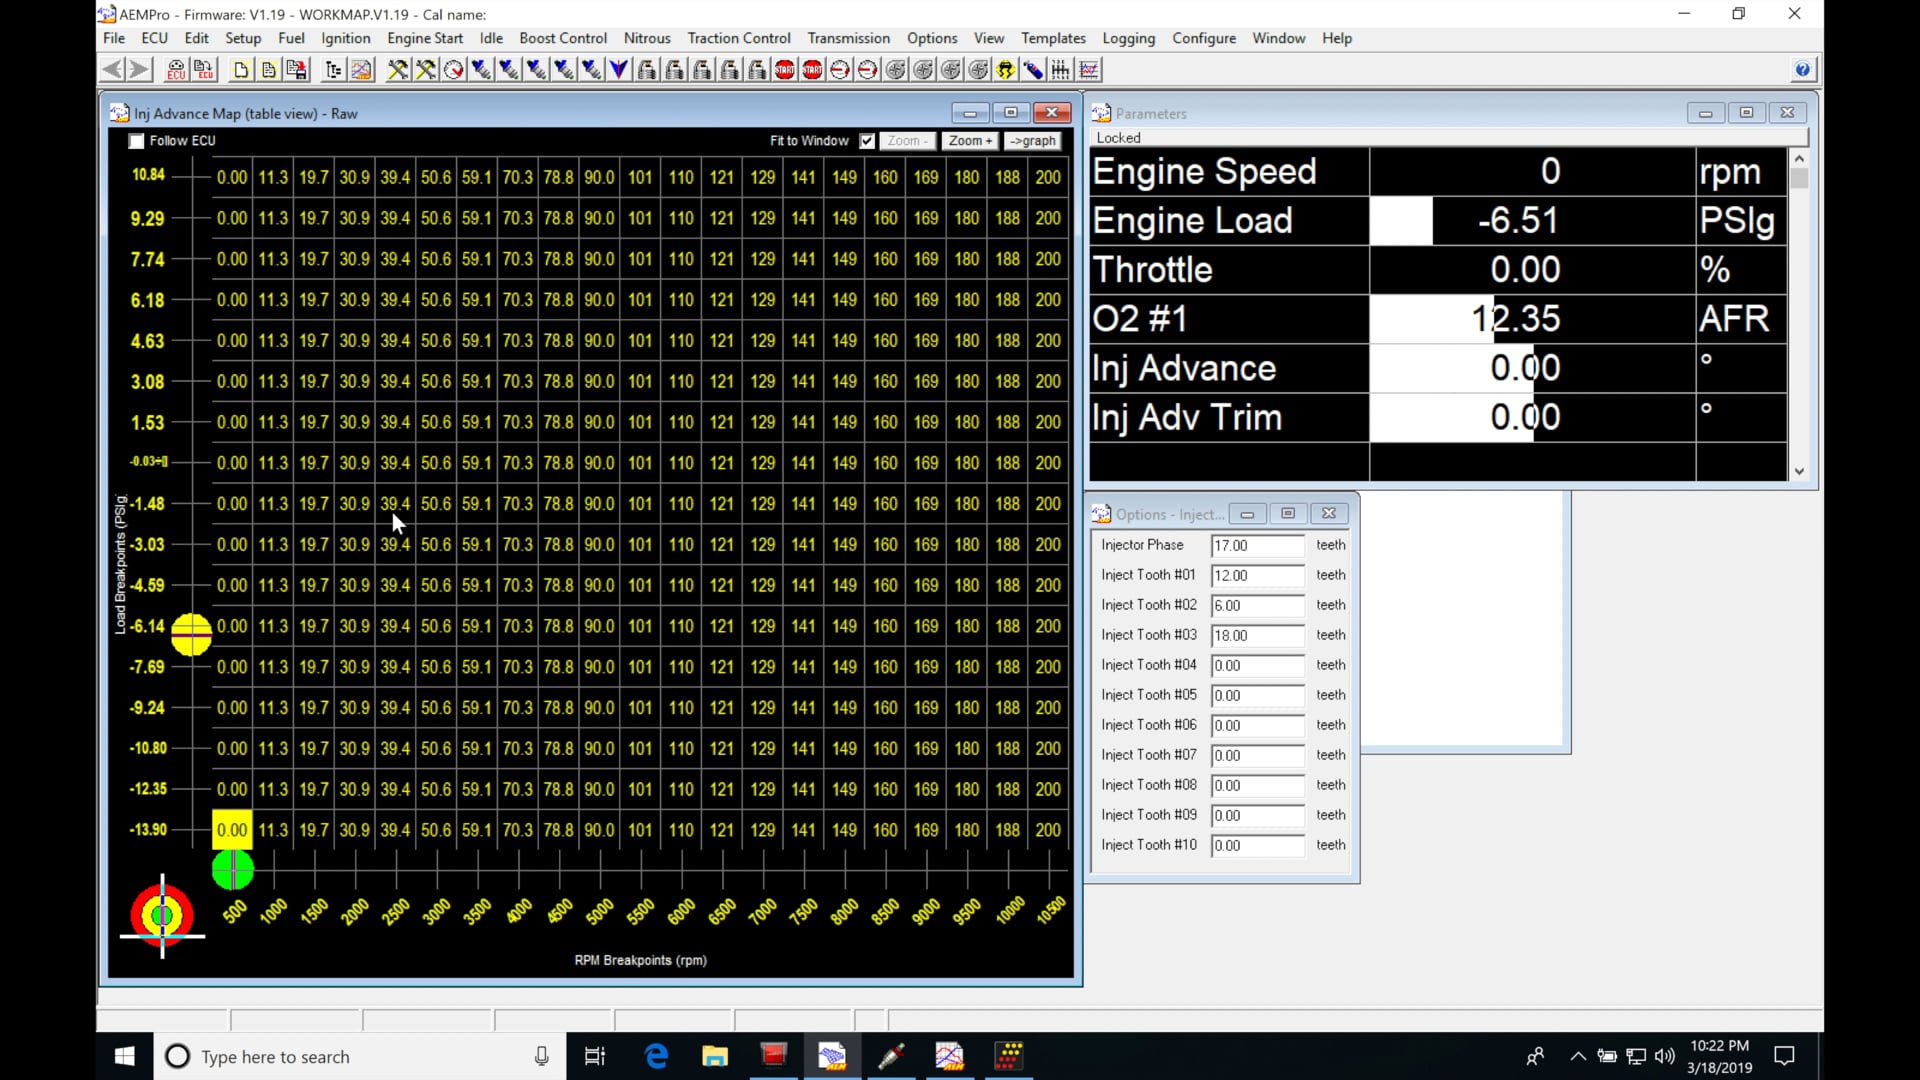This screenshot has height=1080, width=1920.
Task: Select the wrench setup tool icon
Action: tap(397, 70)
